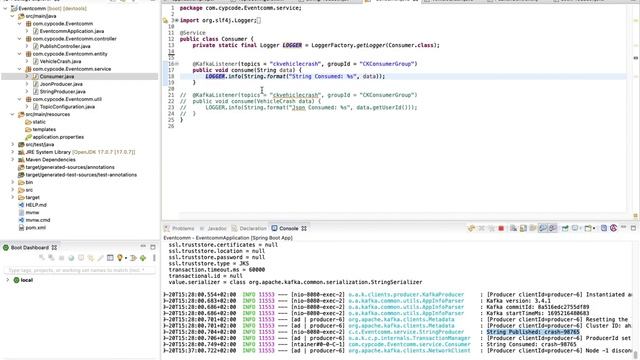Click the pencil icon in Boot Dashboard toolbar
This screenshot has height=360, width=640.
coord(100,258)
